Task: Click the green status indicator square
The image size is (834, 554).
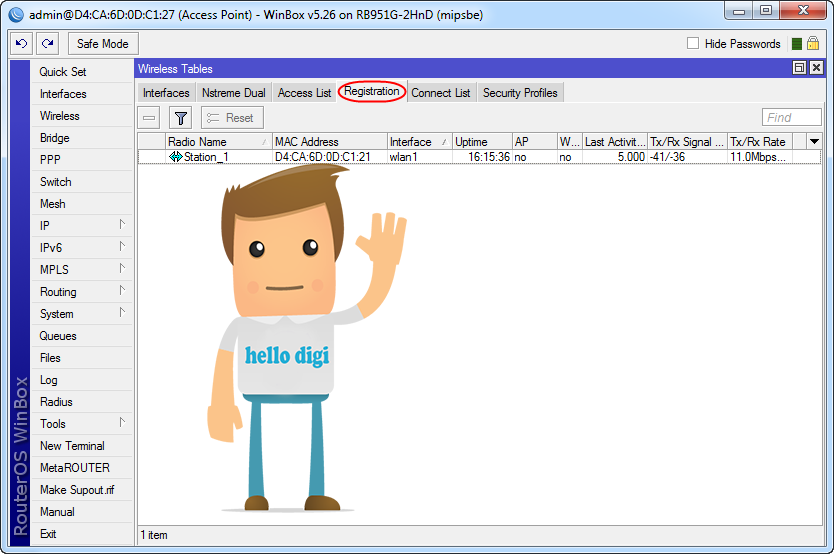Action: (x=796, y=44)
